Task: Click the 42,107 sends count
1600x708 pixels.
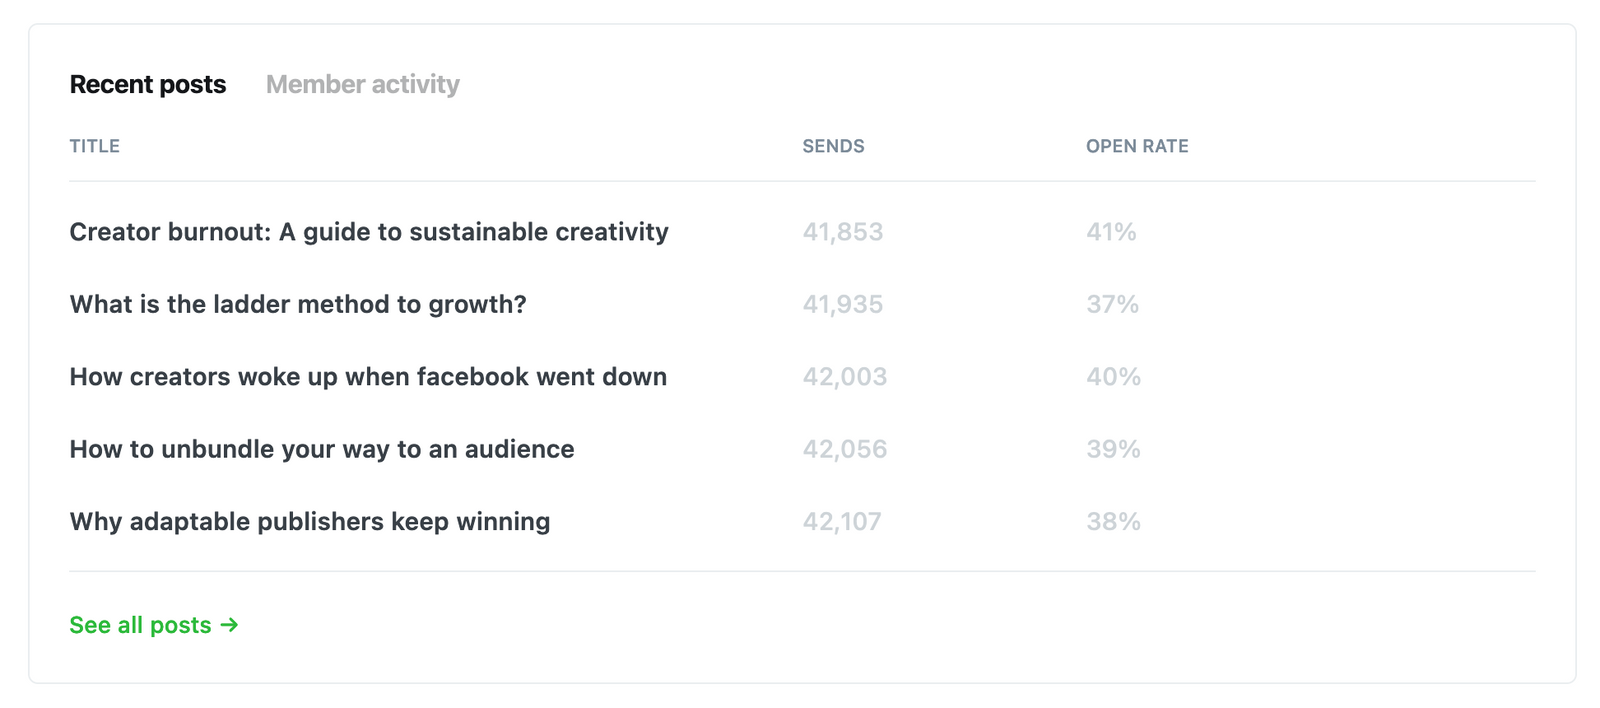Action: pyautogui.click(x=841, y=522)
